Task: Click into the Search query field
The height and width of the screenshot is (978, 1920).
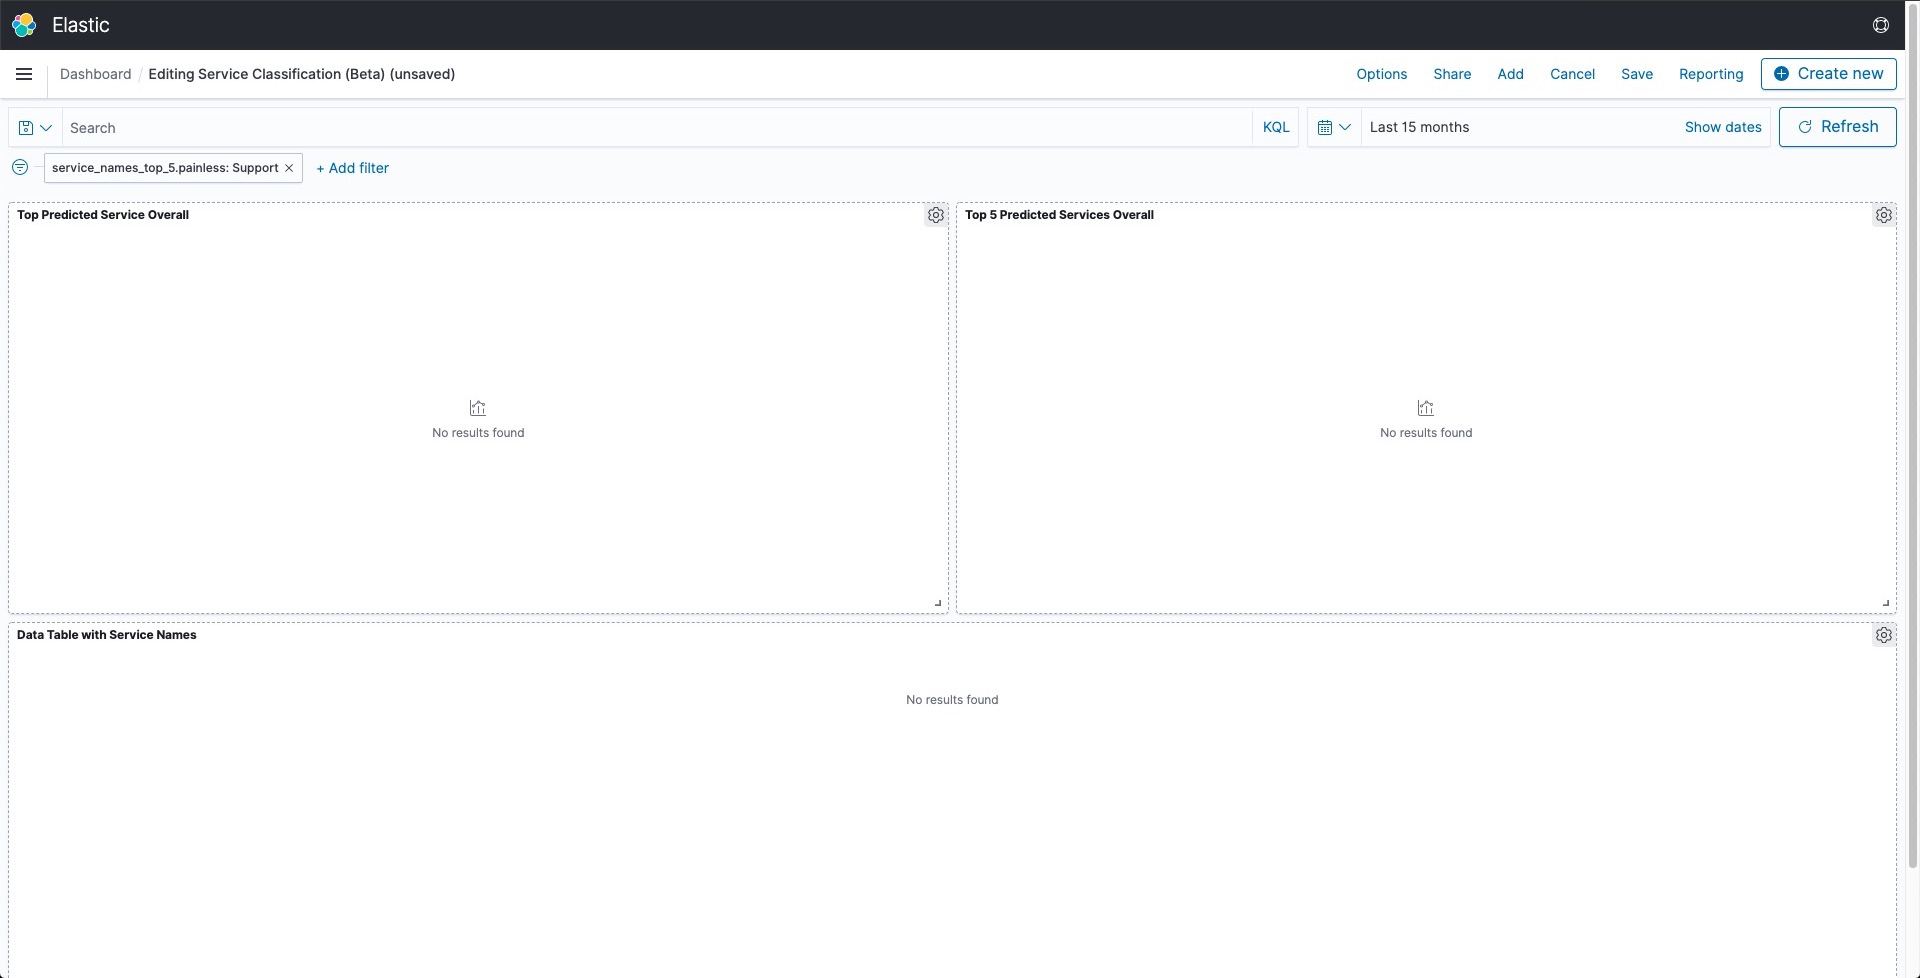Action: pos(657,128)
